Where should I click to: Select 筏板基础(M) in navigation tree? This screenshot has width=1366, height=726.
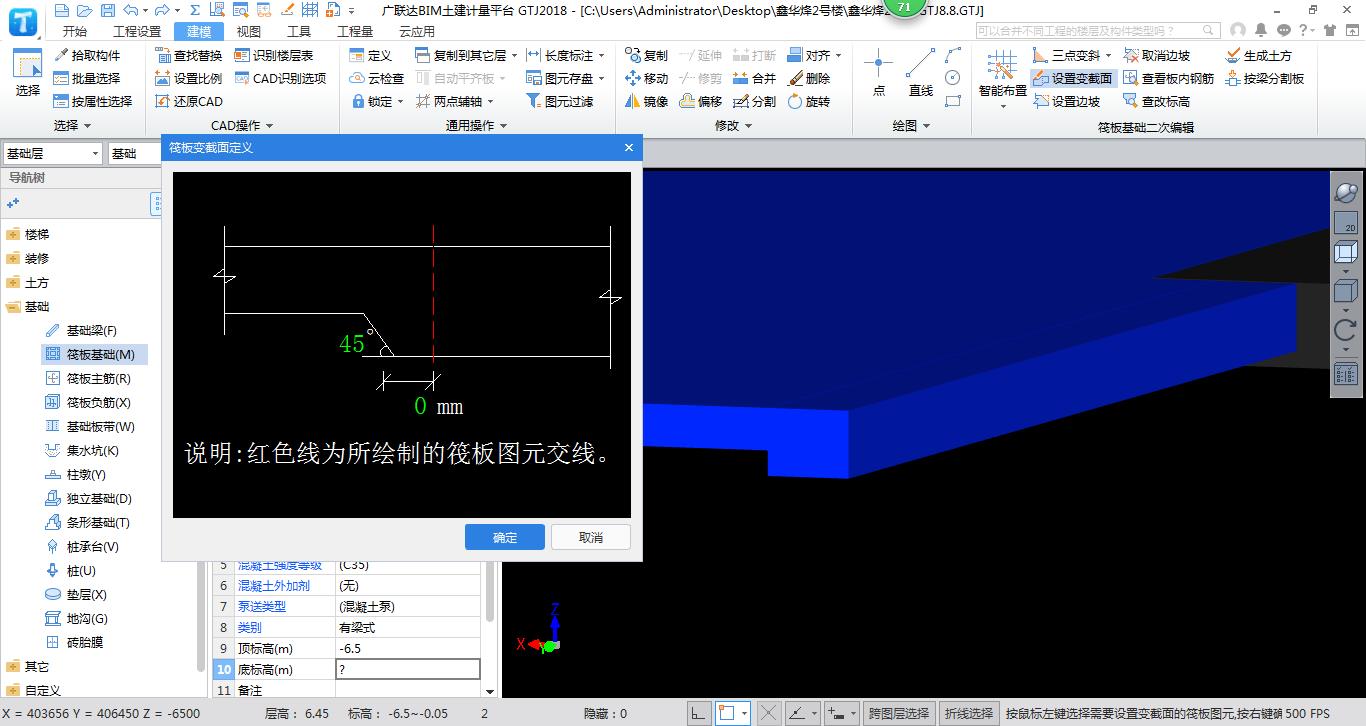pyautogui.click(x=94, y=354)
